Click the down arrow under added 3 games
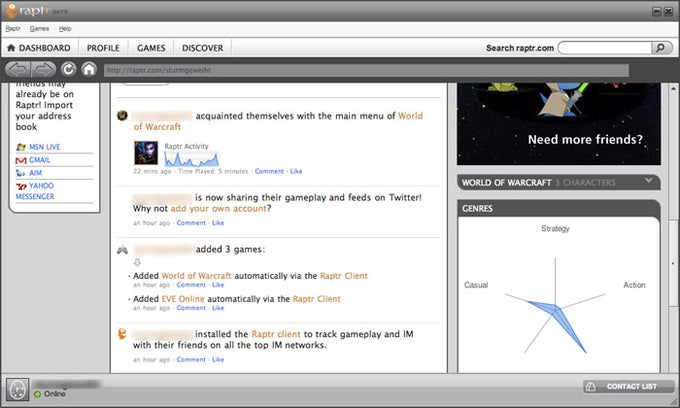The image size is (680, 408). point(137,262)
